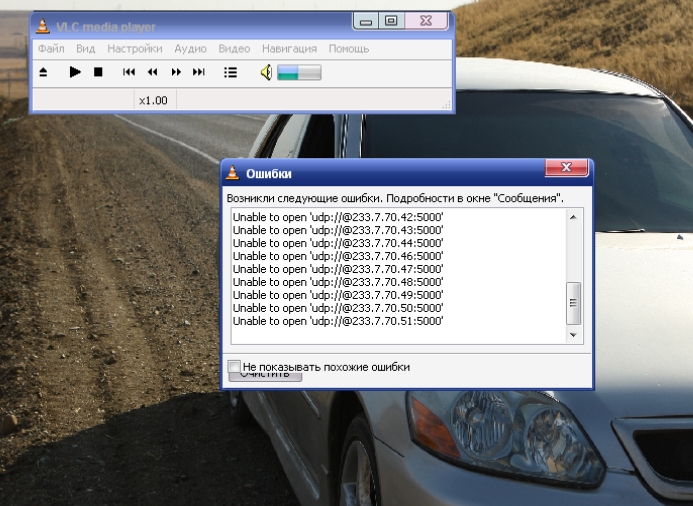Viewport: 693px width, 506px height.
Task: Click the Eject media button
Action: point(43,72)
